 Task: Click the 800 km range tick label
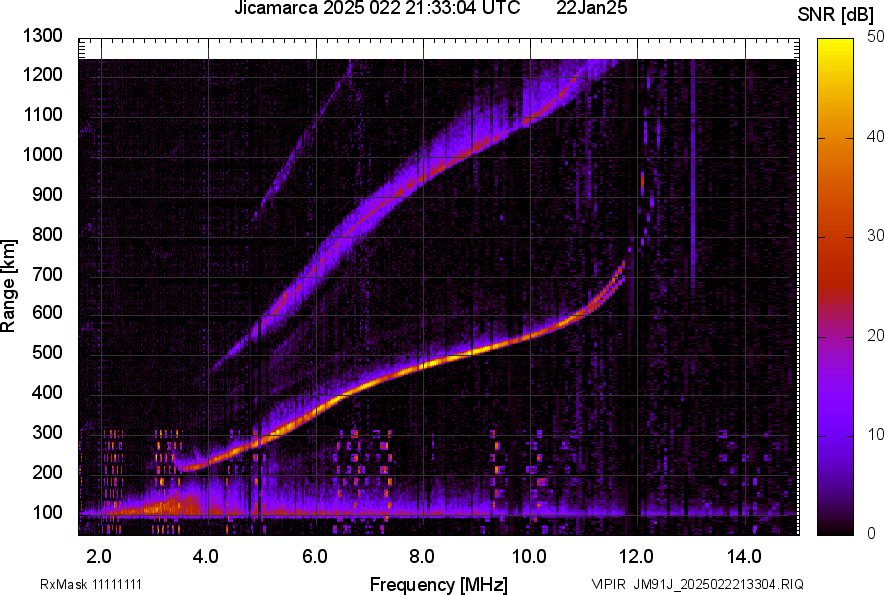(x=47, y=234)
